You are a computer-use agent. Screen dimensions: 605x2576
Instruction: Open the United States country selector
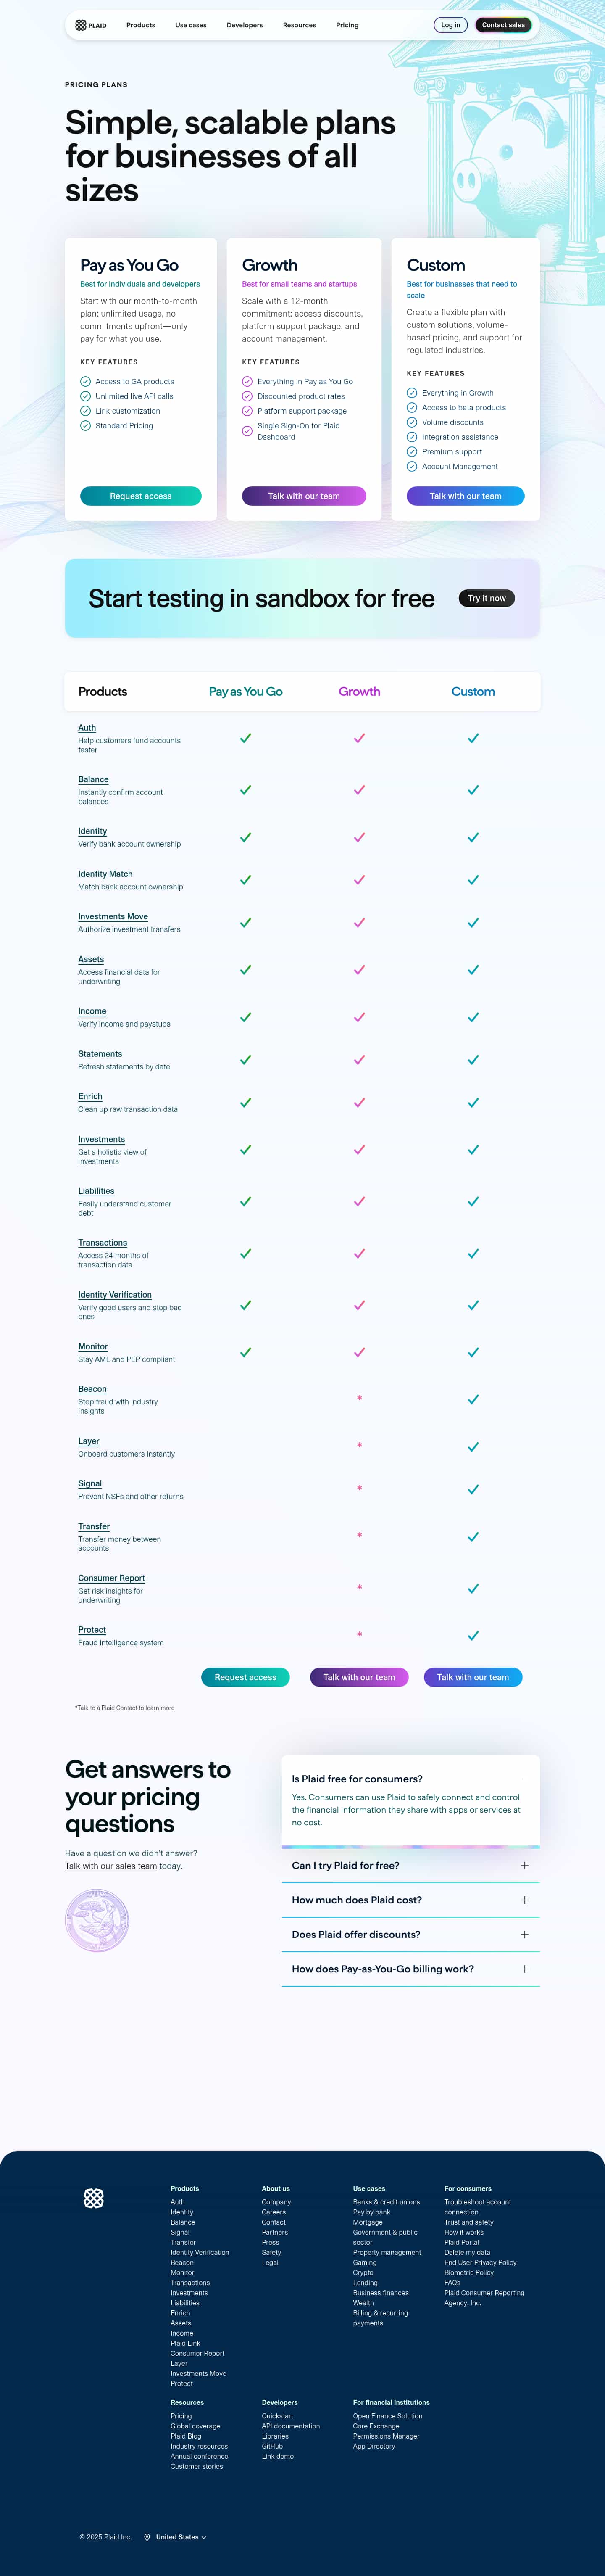(180, 2536)
